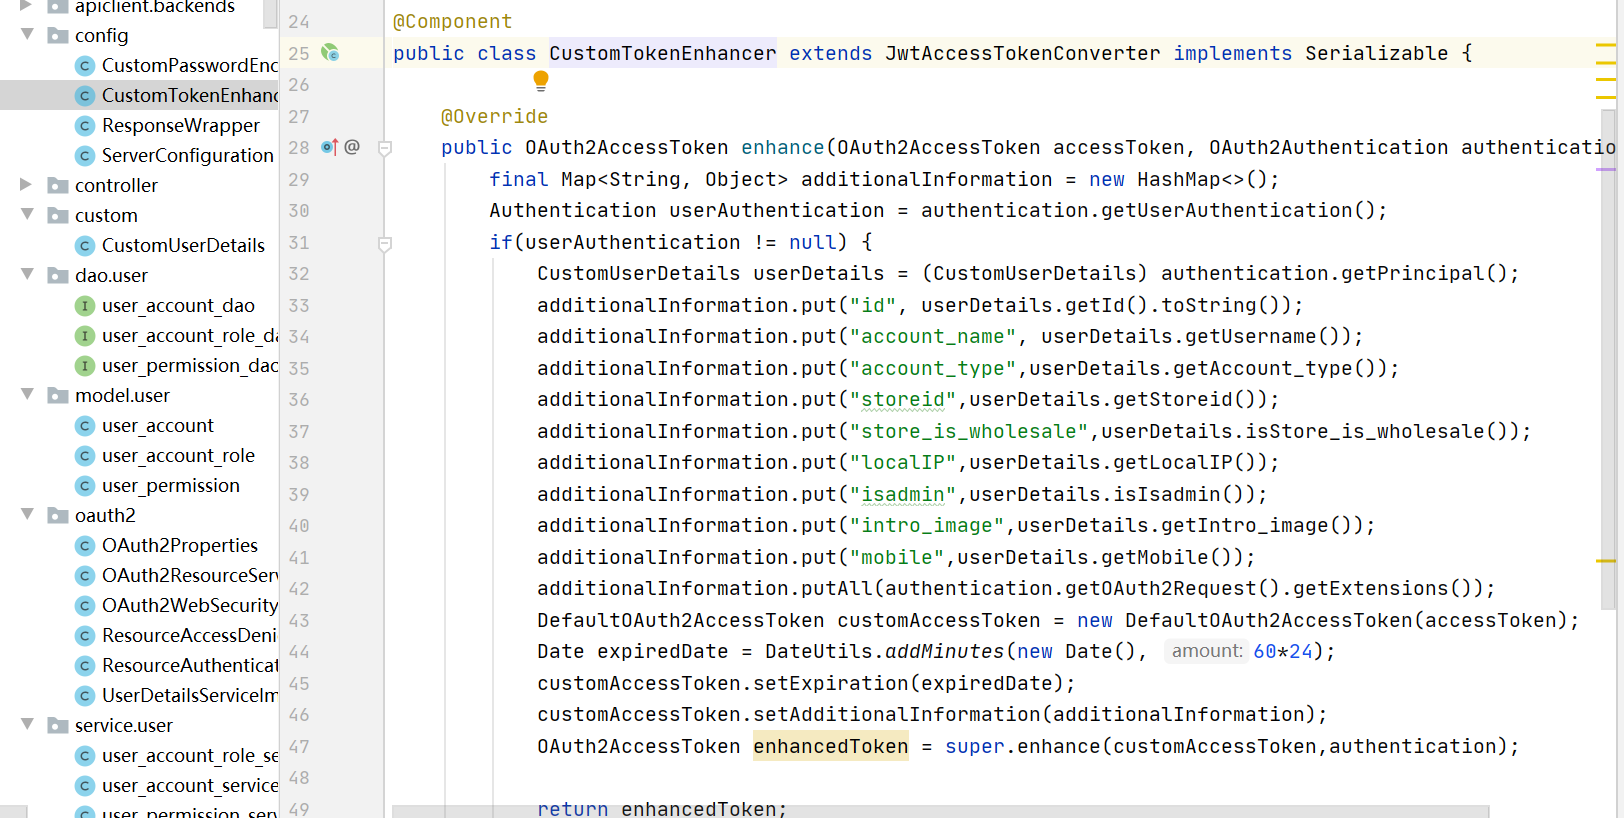Image resolution: width=1624 pixels, height=818 pixels.
Task: Open user_permission class under model.user
Action: [171, 485]
